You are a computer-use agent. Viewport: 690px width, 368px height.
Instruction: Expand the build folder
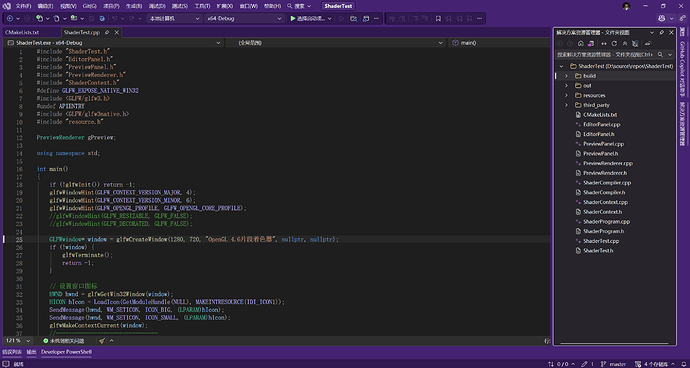tap(566, 76)
